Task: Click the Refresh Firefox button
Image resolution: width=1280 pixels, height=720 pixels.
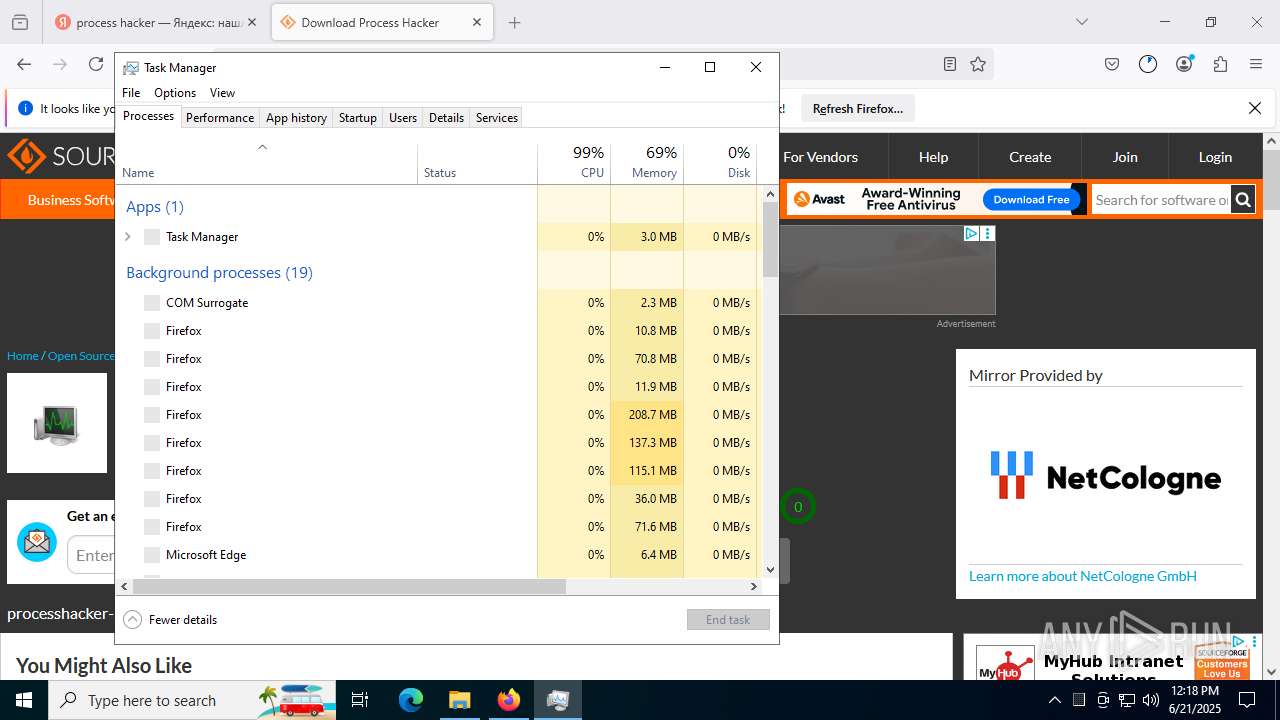Action: pos(858,108)
